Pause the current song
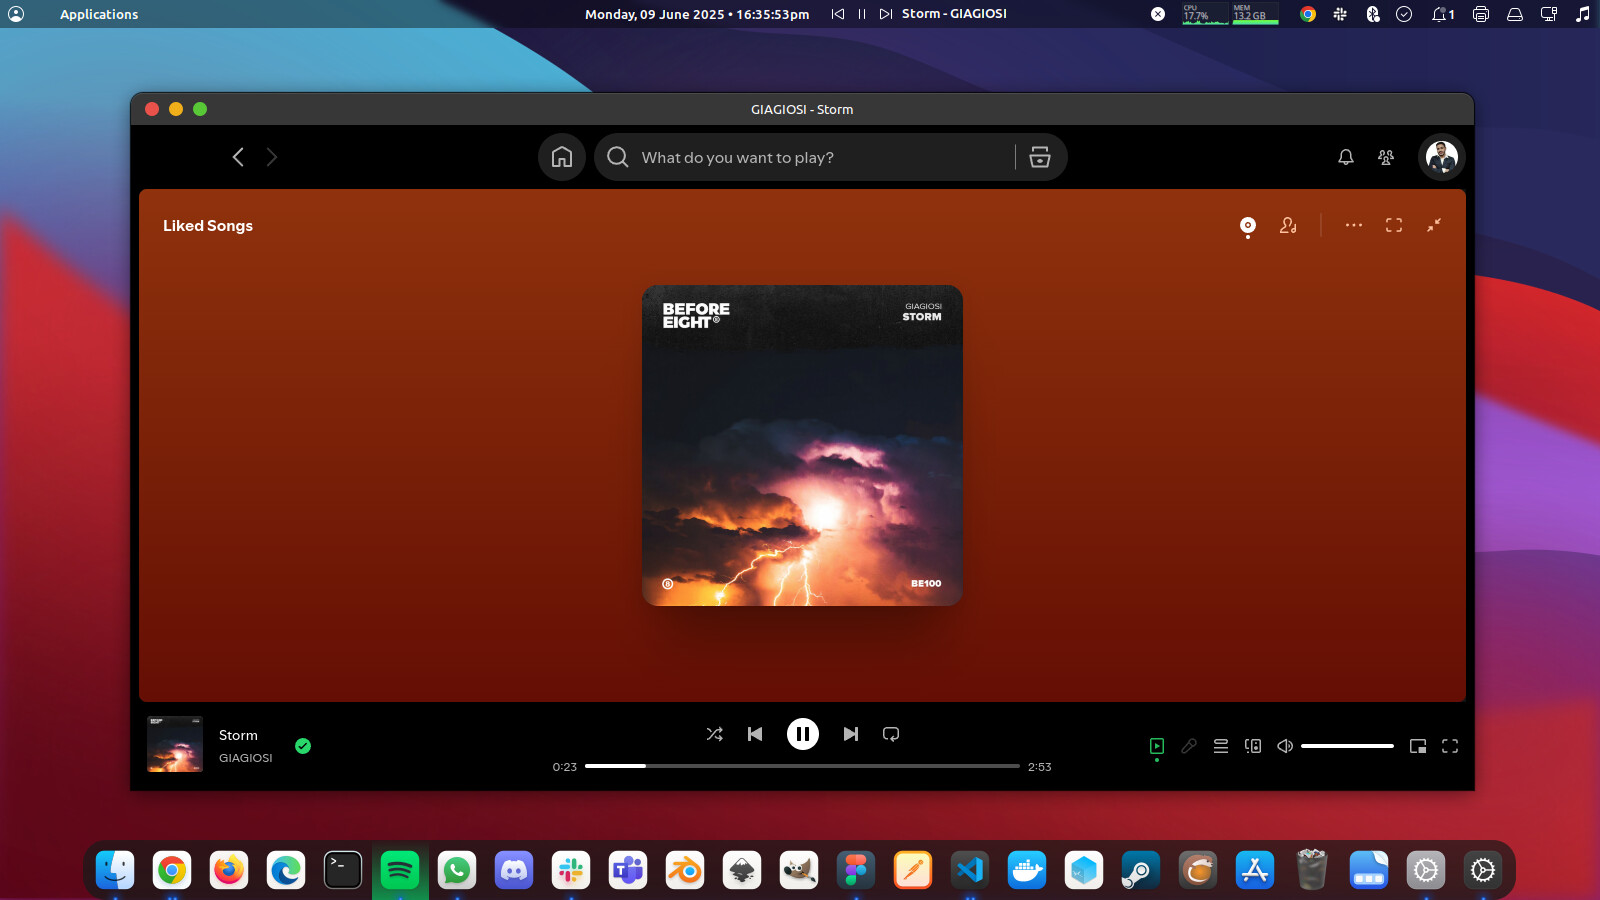Viewport: 1600px width, 900px height. [803, 734]
